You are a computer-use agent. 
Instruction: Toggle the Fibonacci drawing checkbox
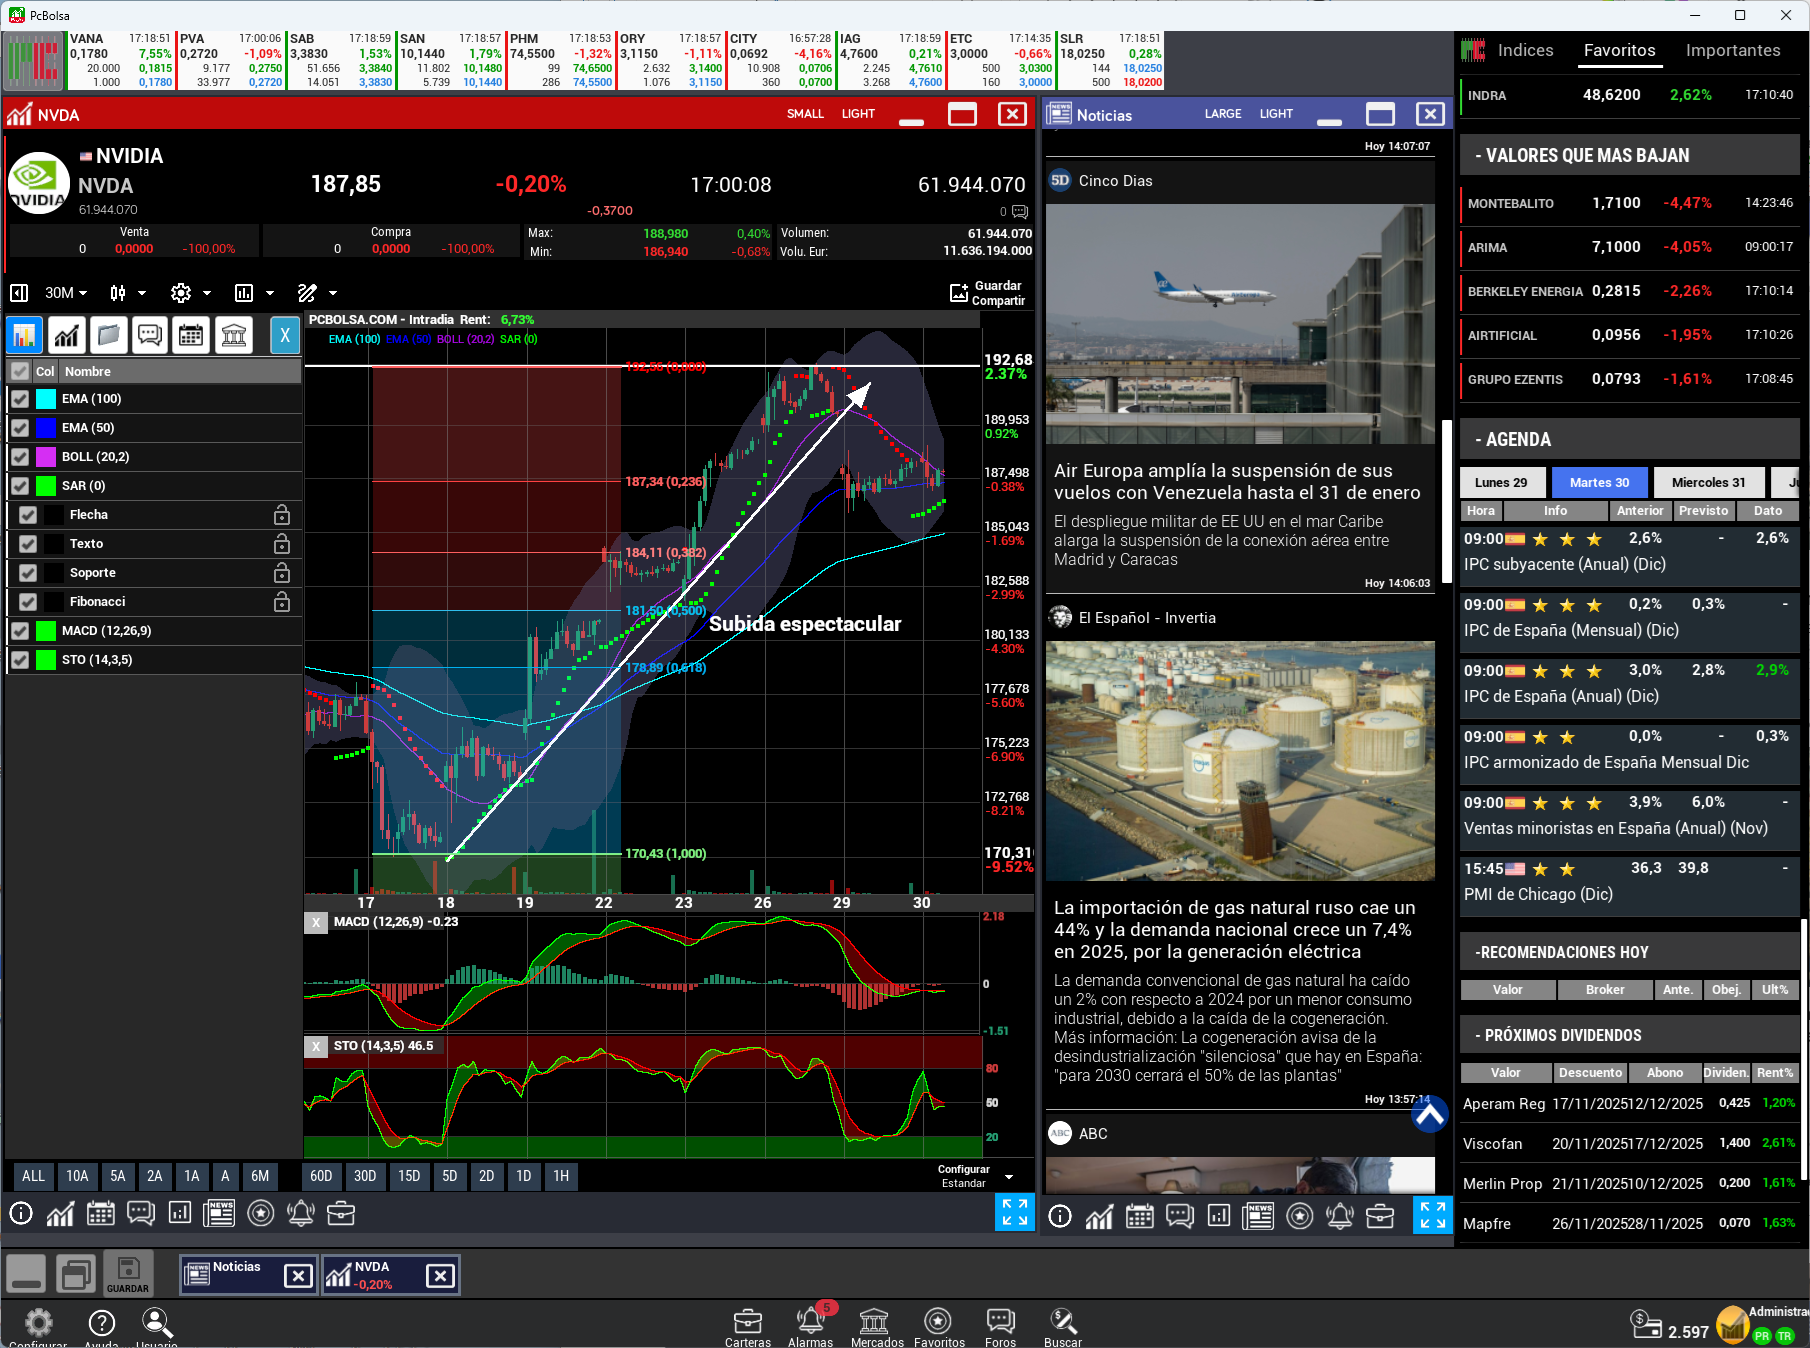point(28,602)
